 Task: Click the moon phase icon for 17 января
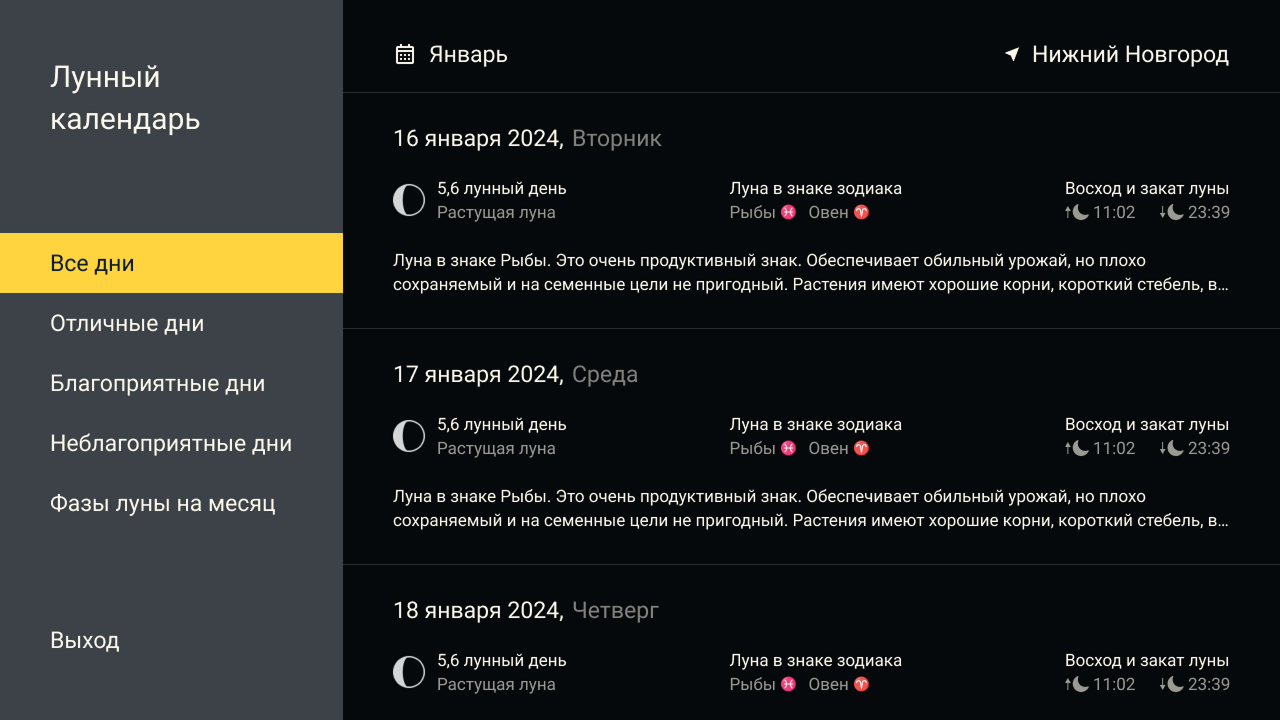tap(409, 436)
